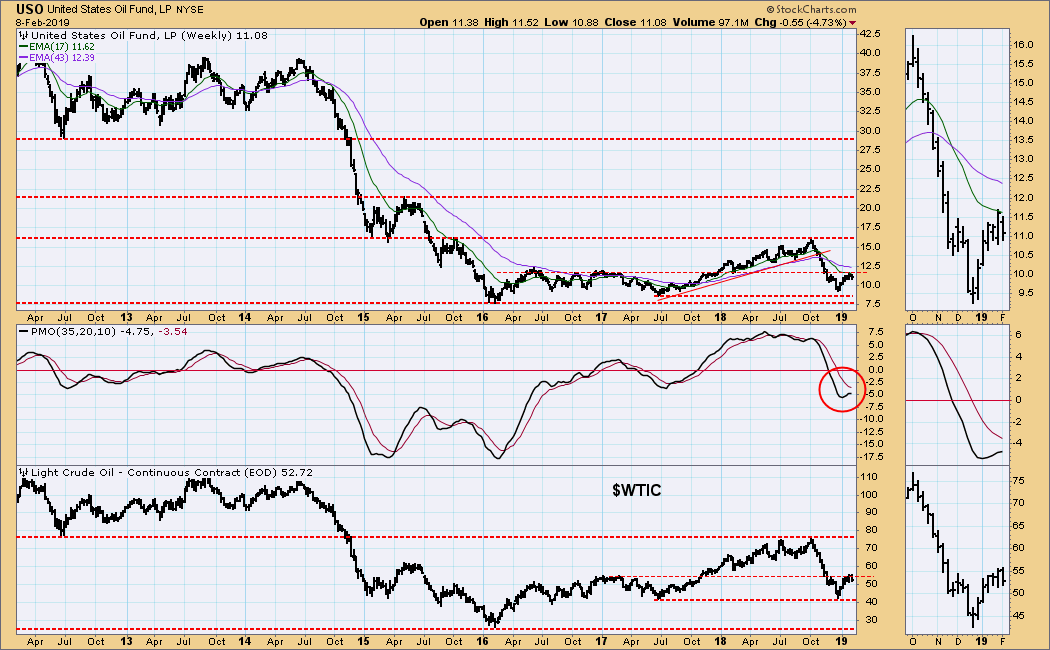Select the EMA(43) 12.39 legend text
The width and height of the screenshot is (1050, 650).
62,58
